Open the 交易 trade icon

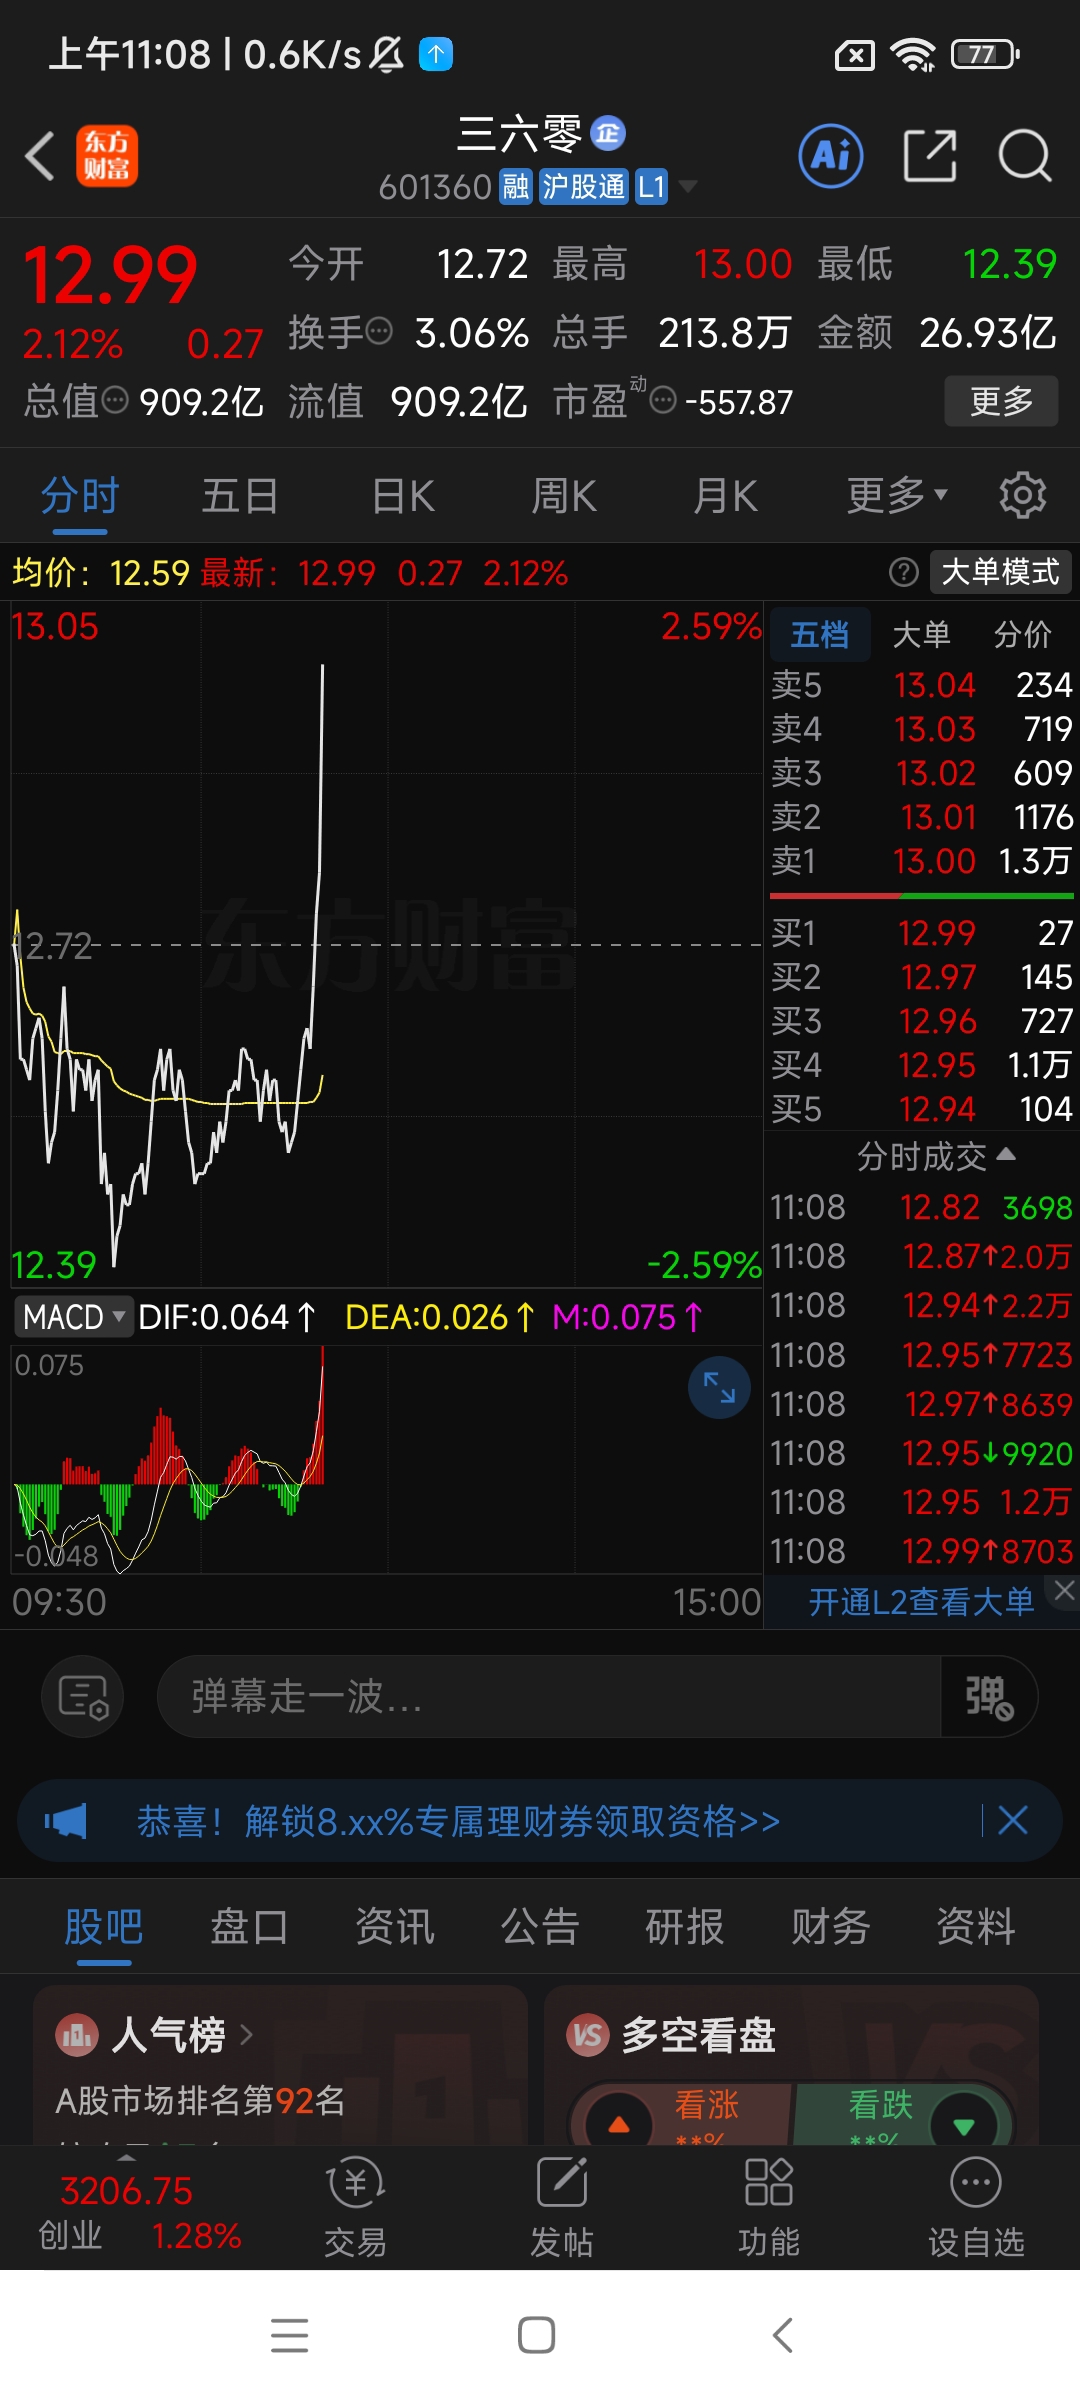pos(355,2208)
